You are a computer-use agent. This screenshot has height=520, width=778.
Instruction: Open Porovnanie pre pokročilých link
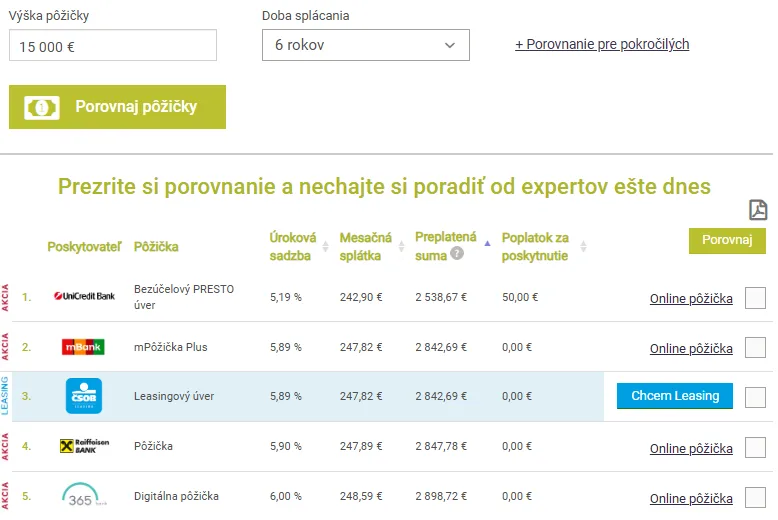(x=602, y=44)
